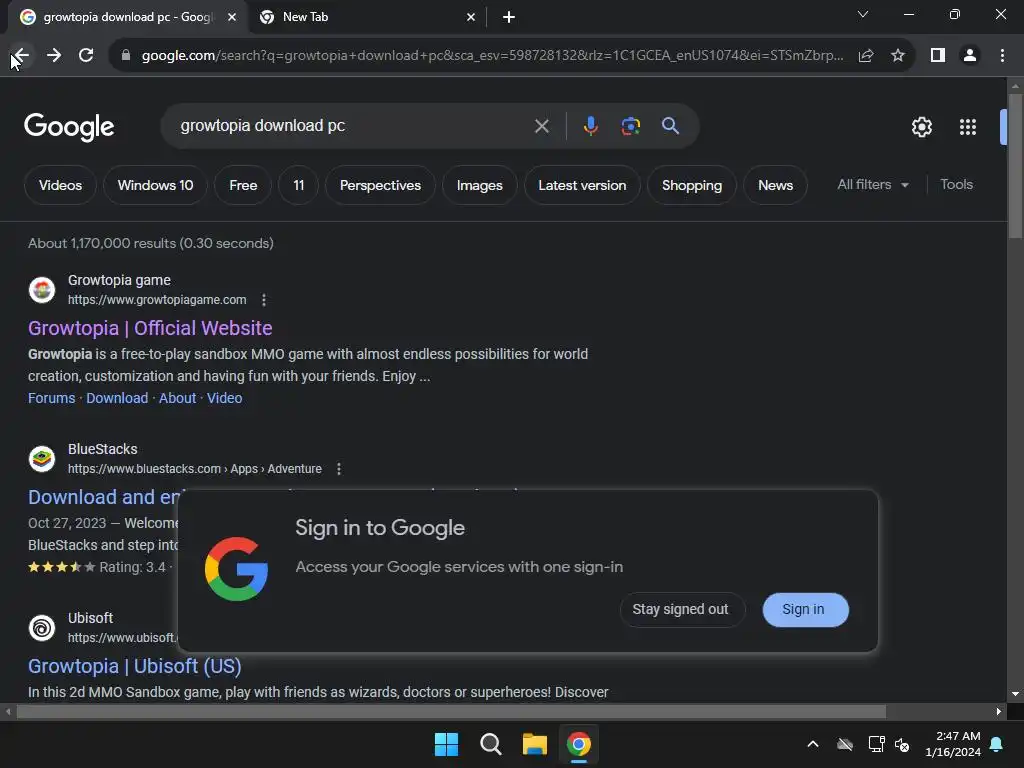1024x768 pixels.
Task: View site information lock icon
Action: coord(125,56)
